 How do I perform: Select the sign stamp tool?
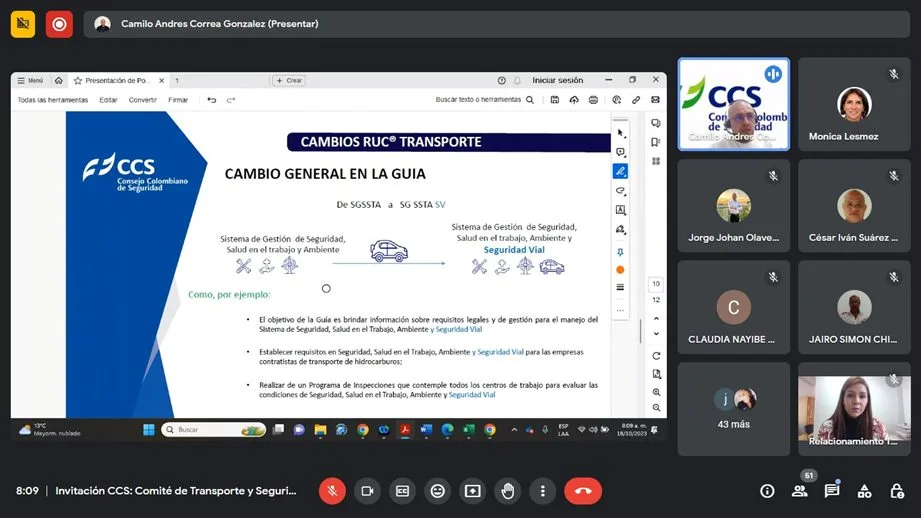tap(621, 230)
